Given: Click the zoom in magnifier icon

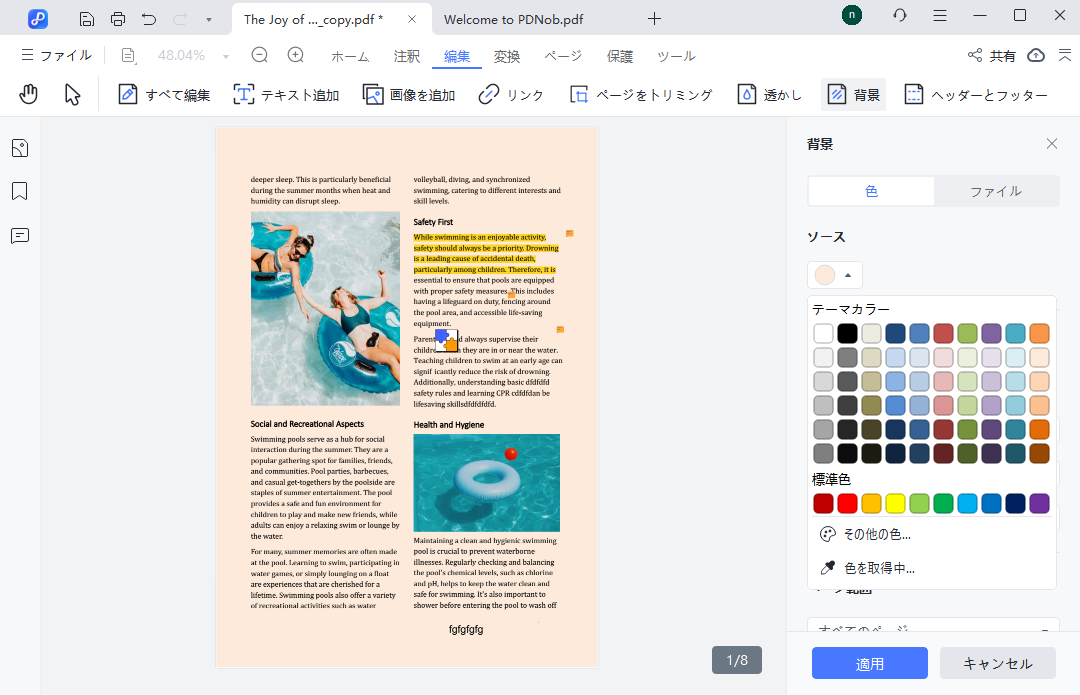Looking at the screenshot, I should 296,56.
